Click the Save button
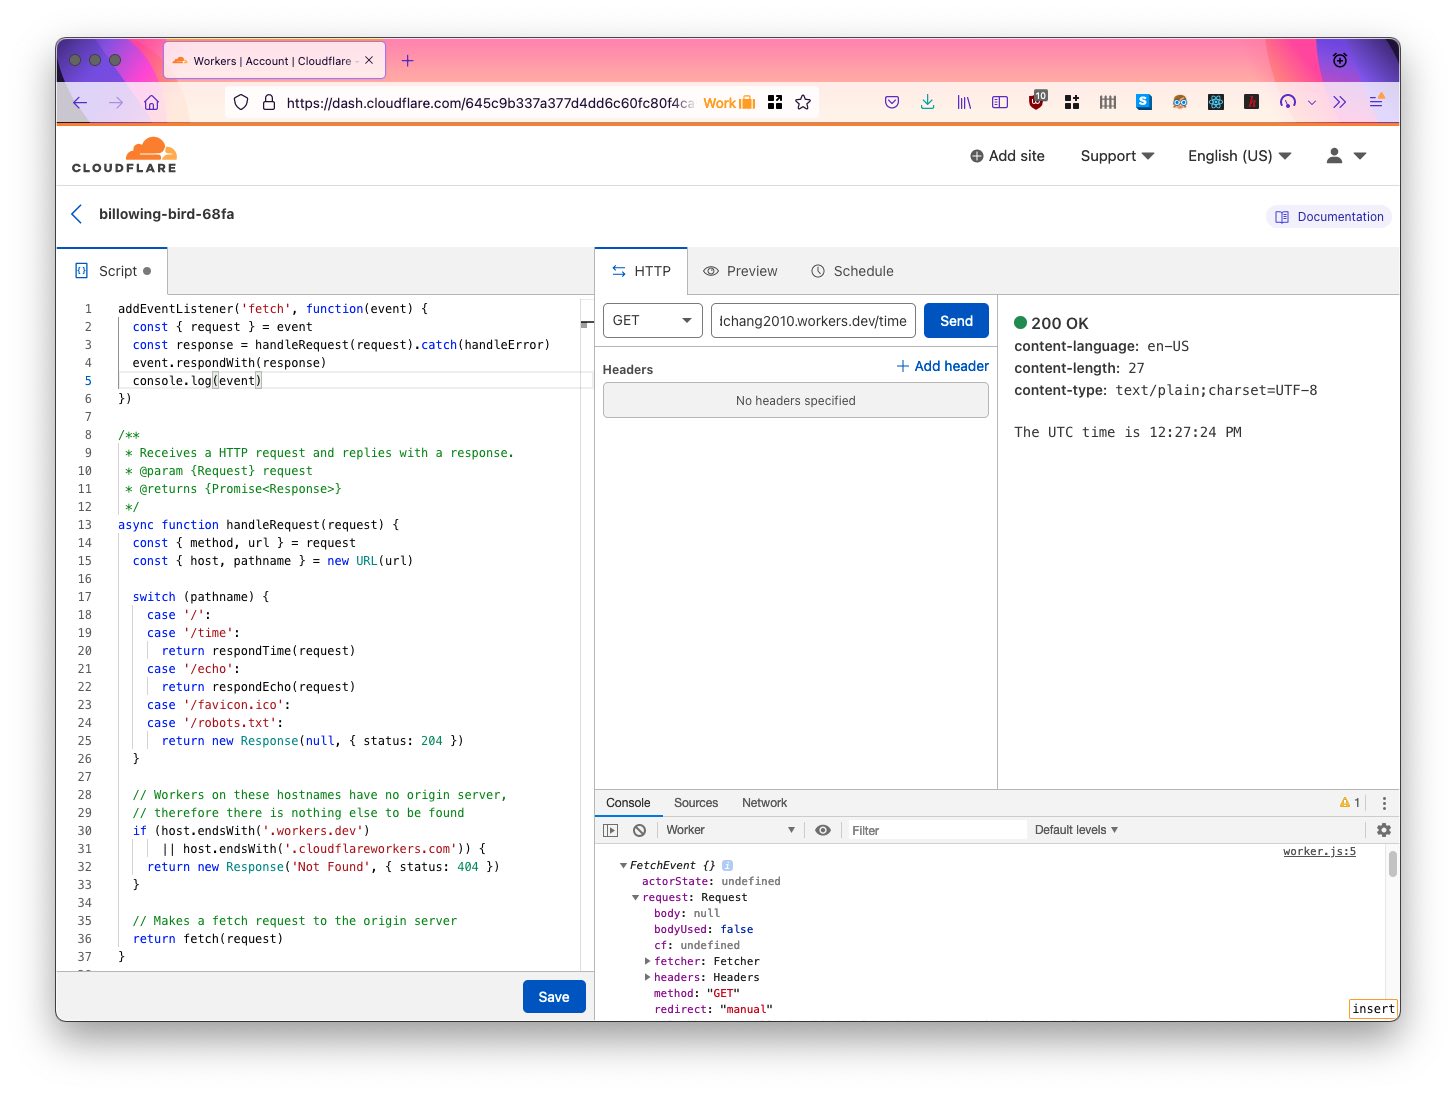The width and height of the screenshot is (1456, 1095). pyautogui.click(x=554, y=997)
